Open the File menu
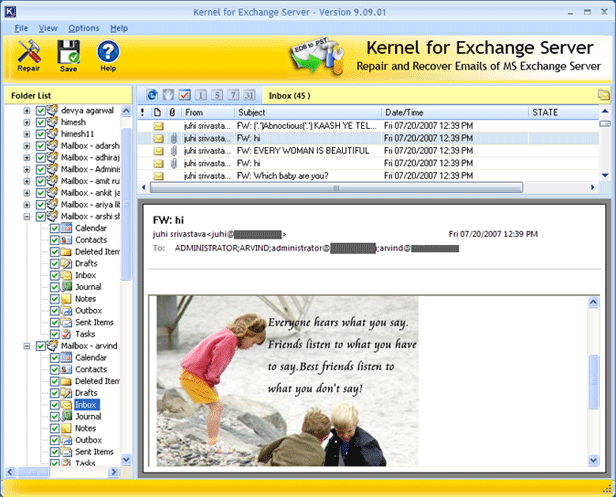The height and width of the screenshot is (497, 616). 21,28
